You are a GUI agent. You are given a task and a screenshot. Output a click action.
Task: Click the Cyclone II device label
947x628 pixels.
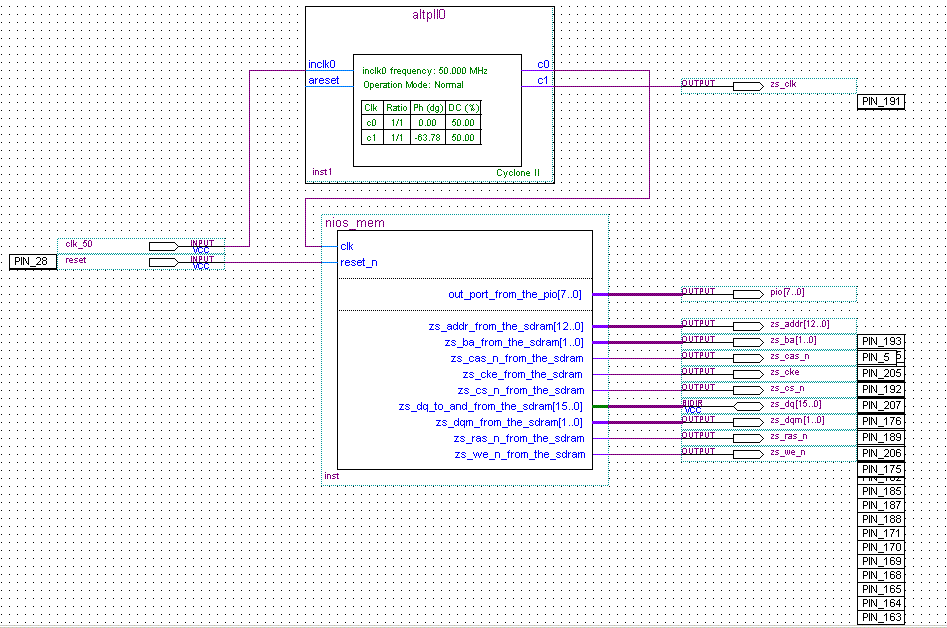518,172
